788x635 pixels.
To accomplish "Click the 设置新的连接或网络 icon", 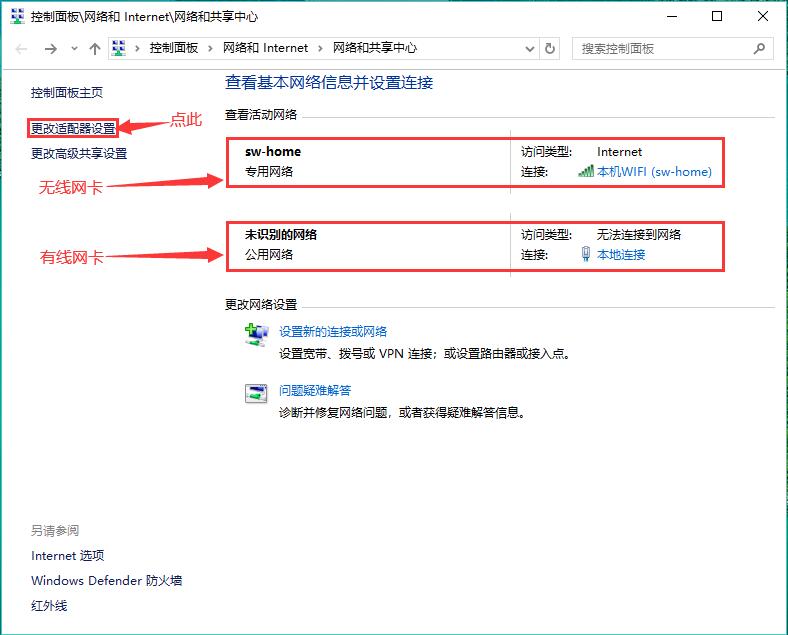I will [x=256, y=335].
